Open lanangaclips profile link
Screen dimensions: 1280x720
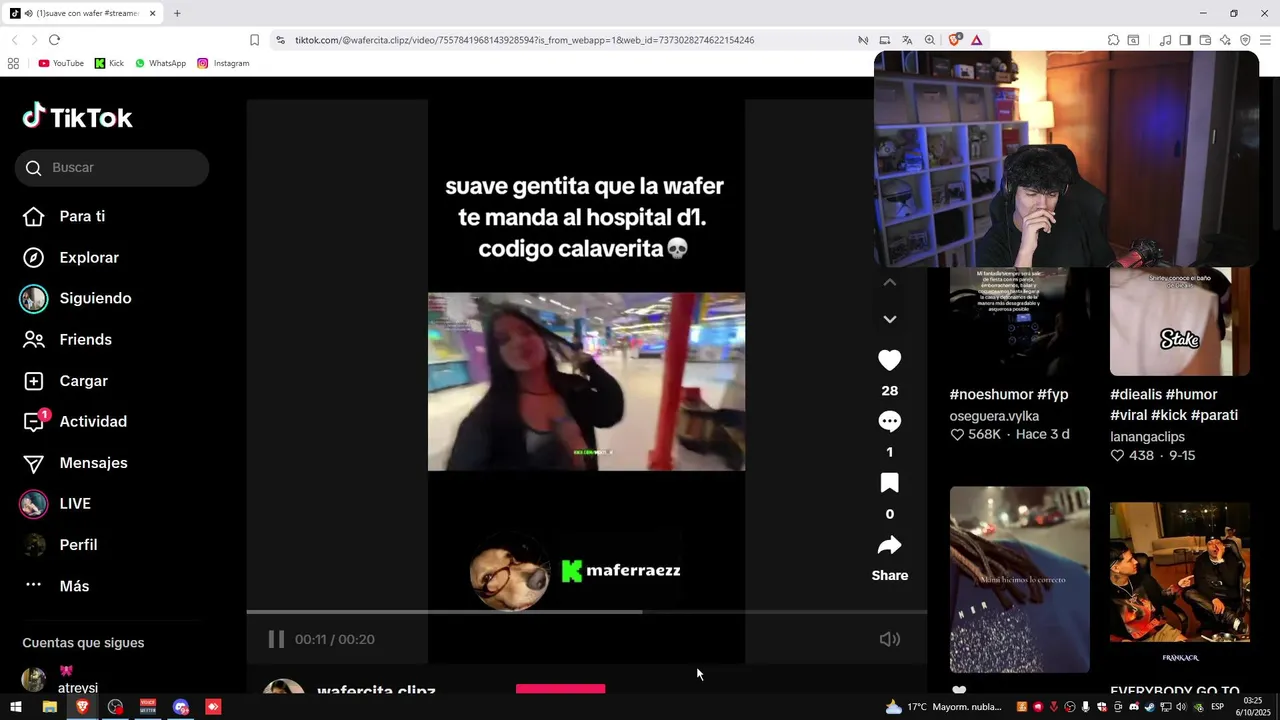click(1147, 437)
